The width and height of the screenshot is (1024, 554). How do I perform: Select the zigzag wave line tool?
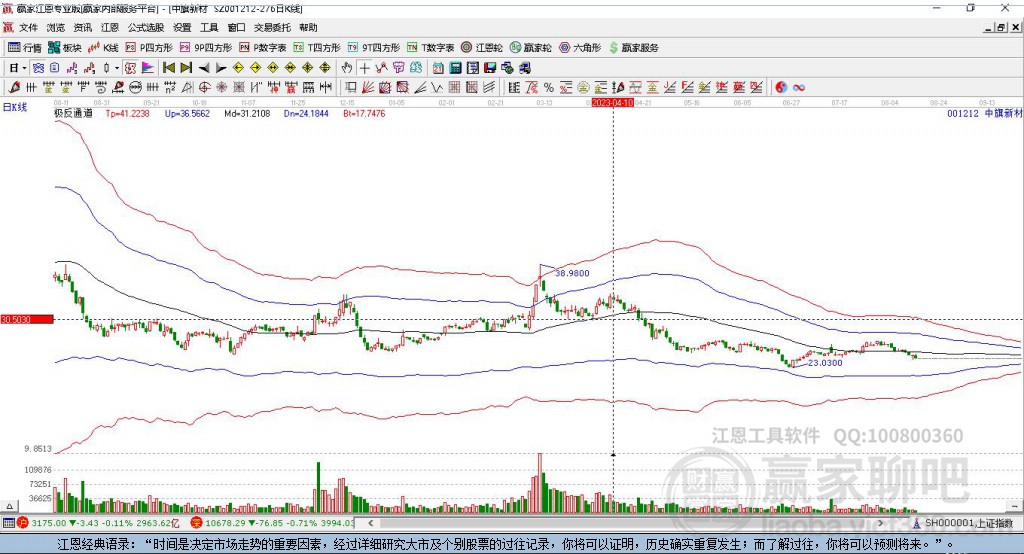point(438,87)
